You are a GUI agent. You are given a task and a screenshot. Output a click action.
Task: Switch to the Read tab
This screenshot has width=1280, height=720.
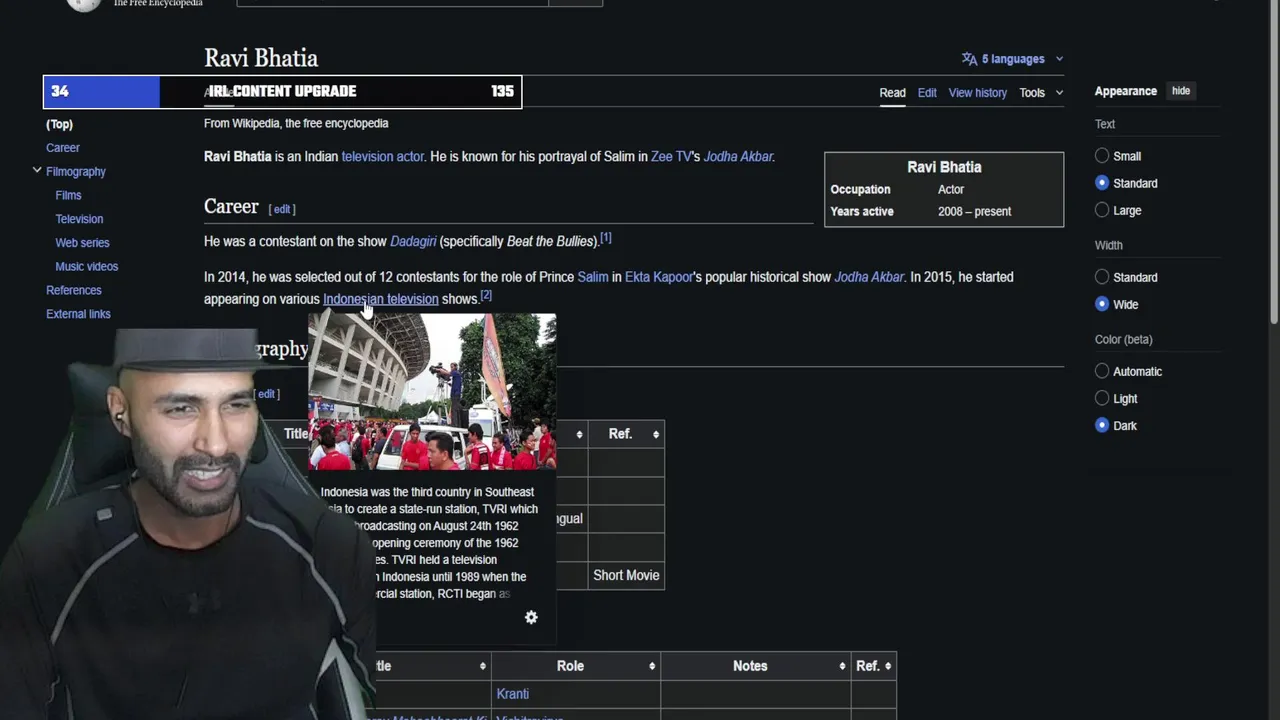coord(892,93)
